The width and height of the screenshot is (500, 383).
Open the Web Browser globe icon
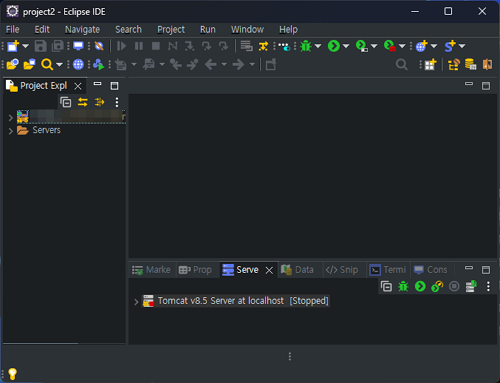[x=78, y=64]
